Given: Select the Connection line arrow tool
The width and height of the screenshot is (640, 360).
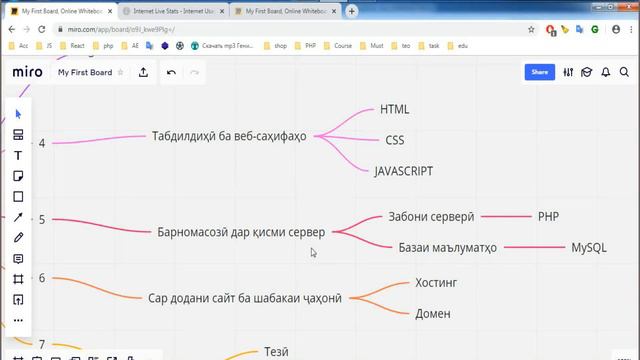Looking at the screenshot, I should [x=18, y=217].
